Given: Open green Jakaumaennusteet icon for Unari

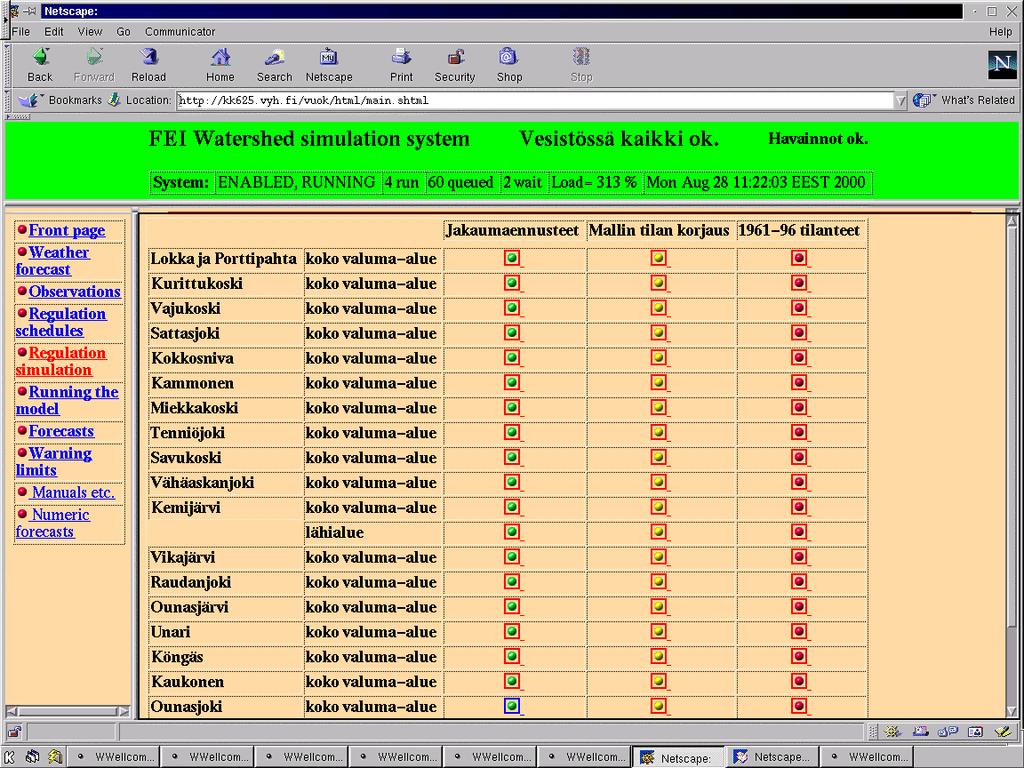Looking at the screenshot, I should pos(512,631).
